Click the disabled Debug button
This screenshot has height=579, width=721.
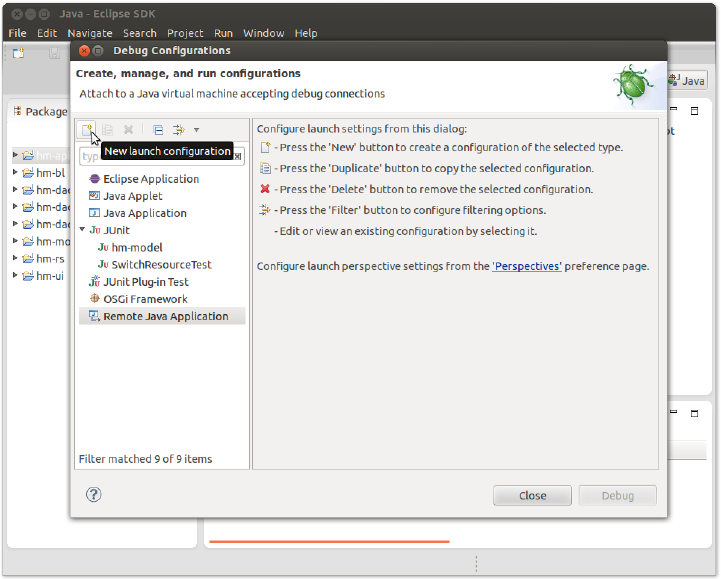point(618,496)
